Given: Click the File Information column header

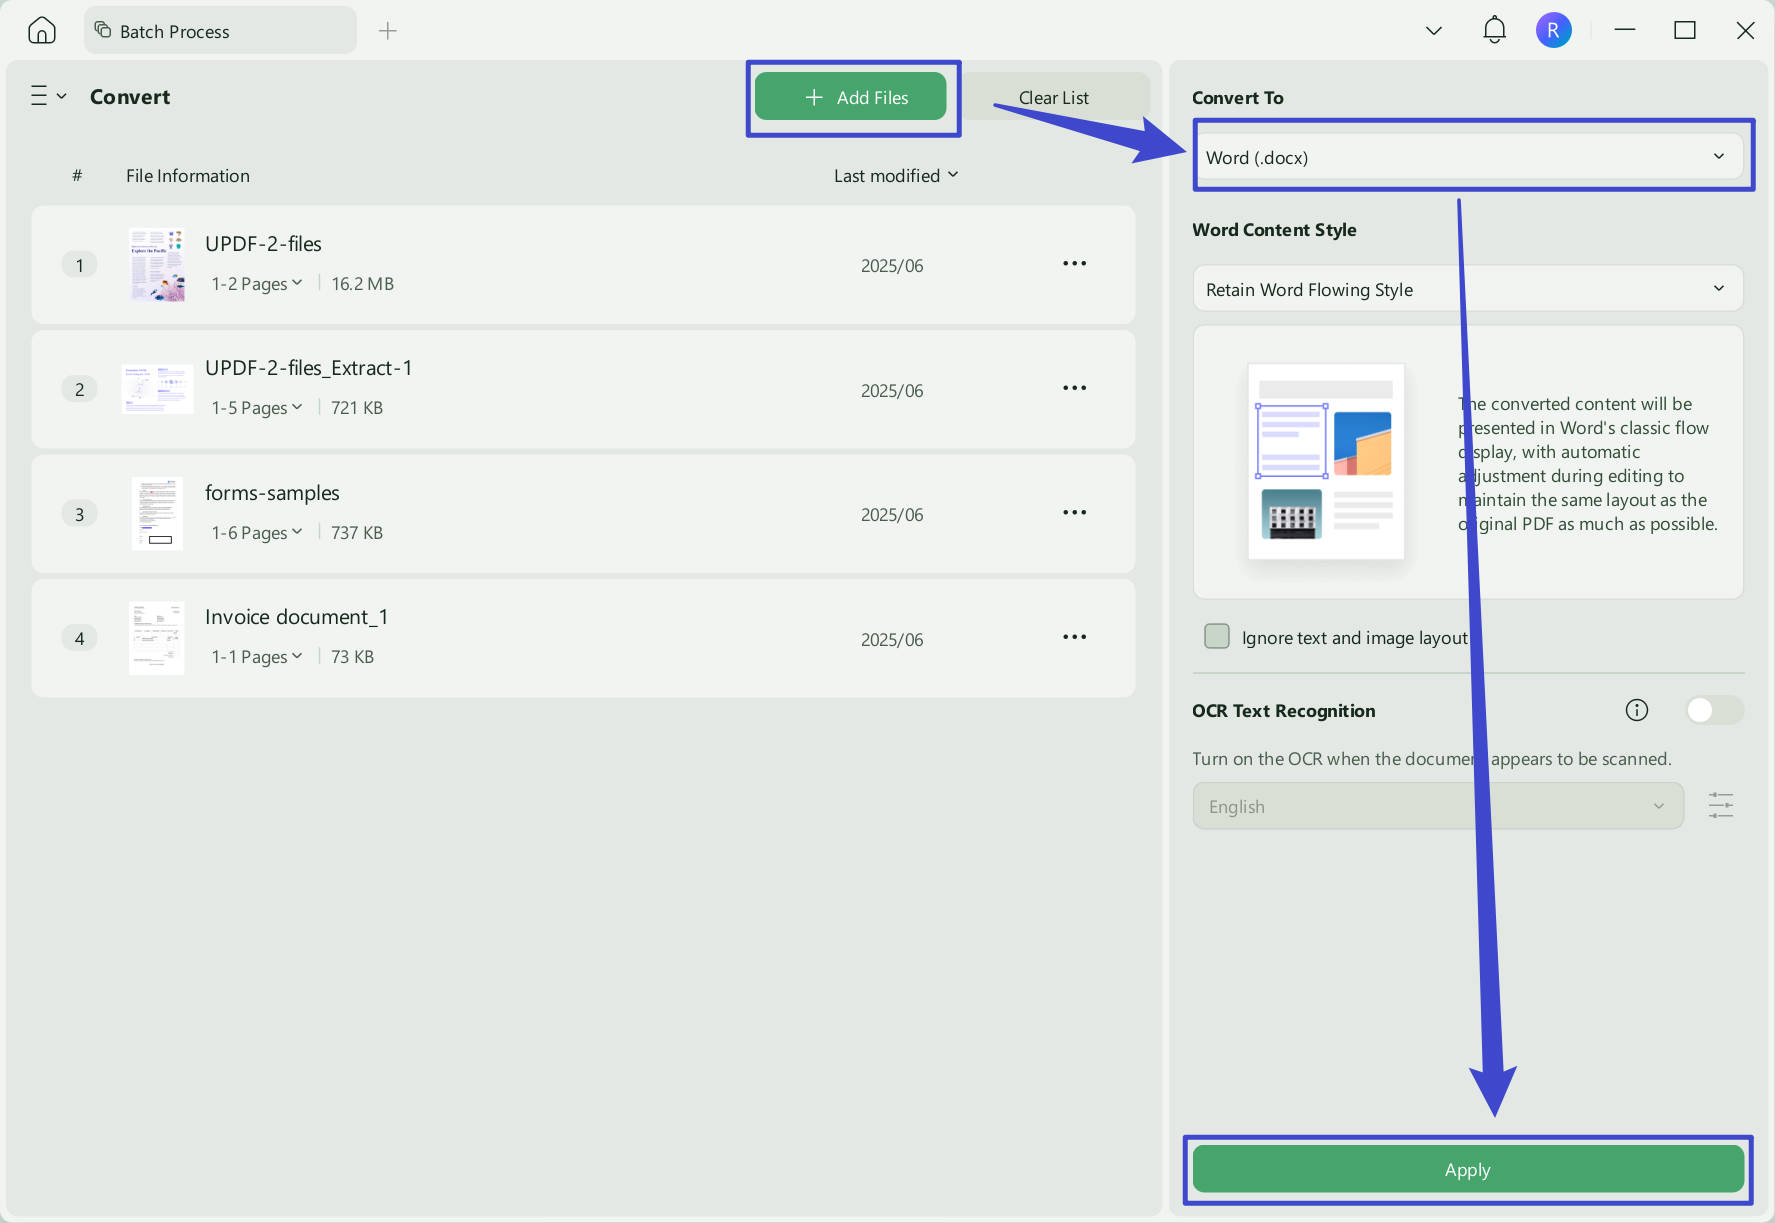Looking at the screenshot, I should (188, 175).
